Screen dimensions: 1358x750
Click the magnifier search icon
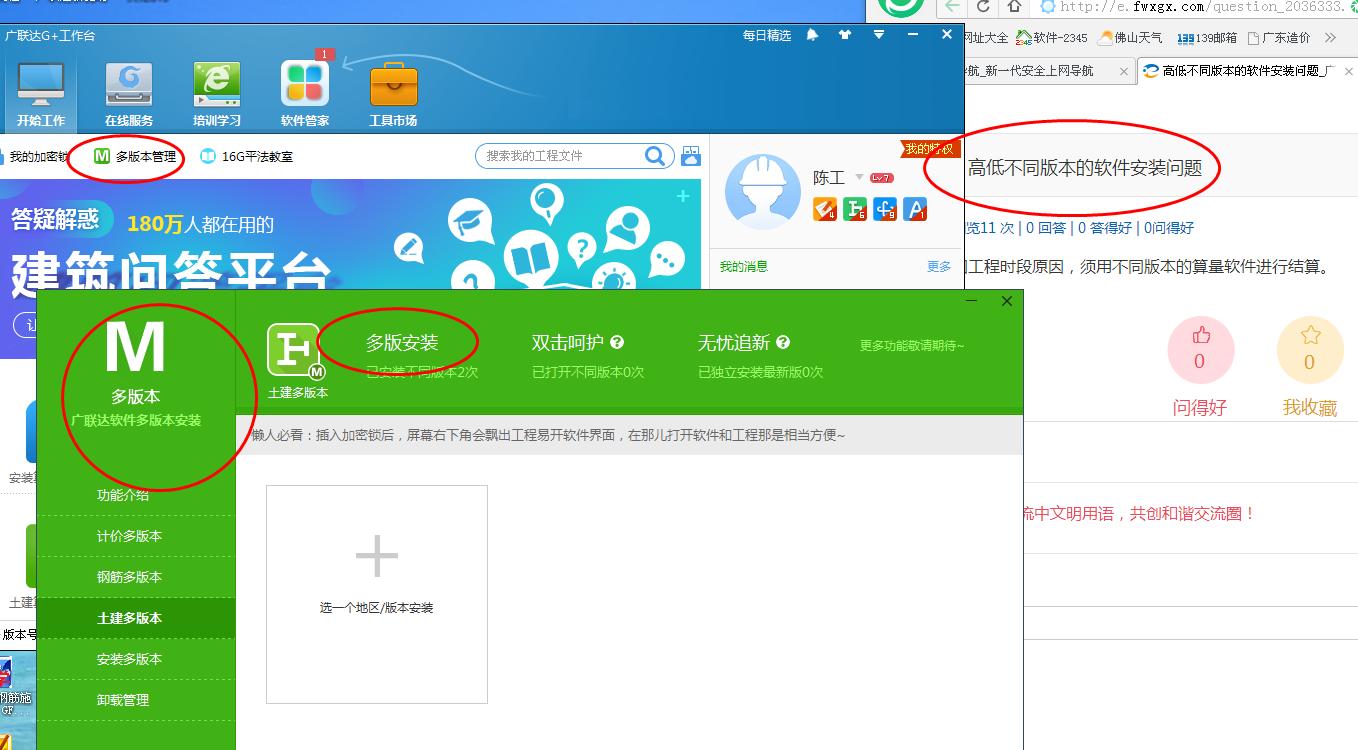pos(655,155)
